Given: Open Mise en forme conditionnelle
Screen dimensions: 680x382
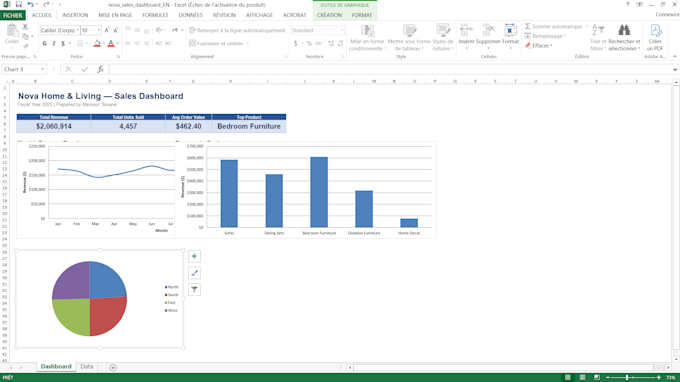Looking at the screenshot, I should tap(367, 37).
